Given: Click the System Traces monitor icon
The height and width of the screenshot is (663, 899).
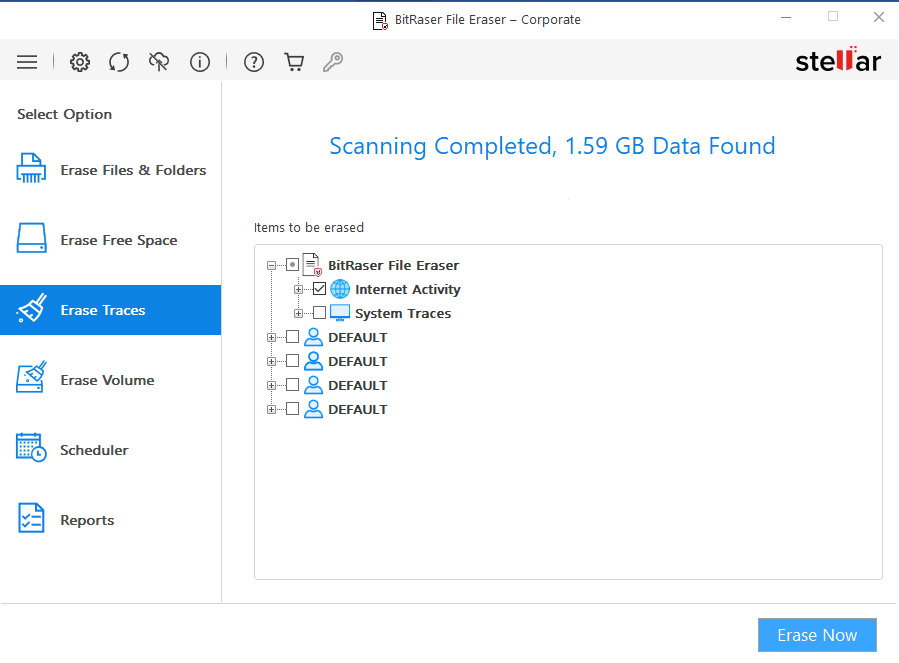Looking at the screenshot, I should (x=340, y=313).
